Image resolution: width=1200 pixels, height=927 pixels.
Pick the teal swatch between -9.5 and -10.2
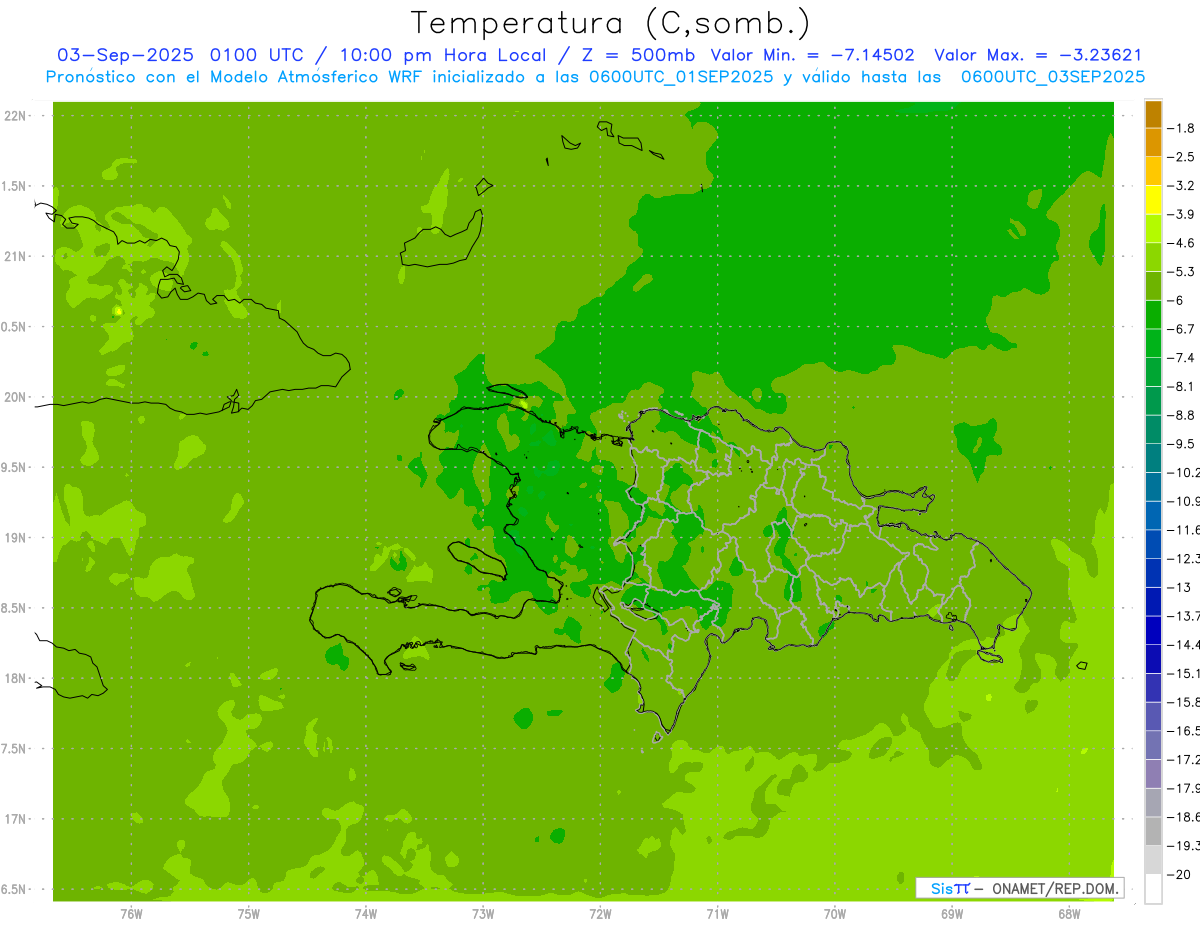1153,457
